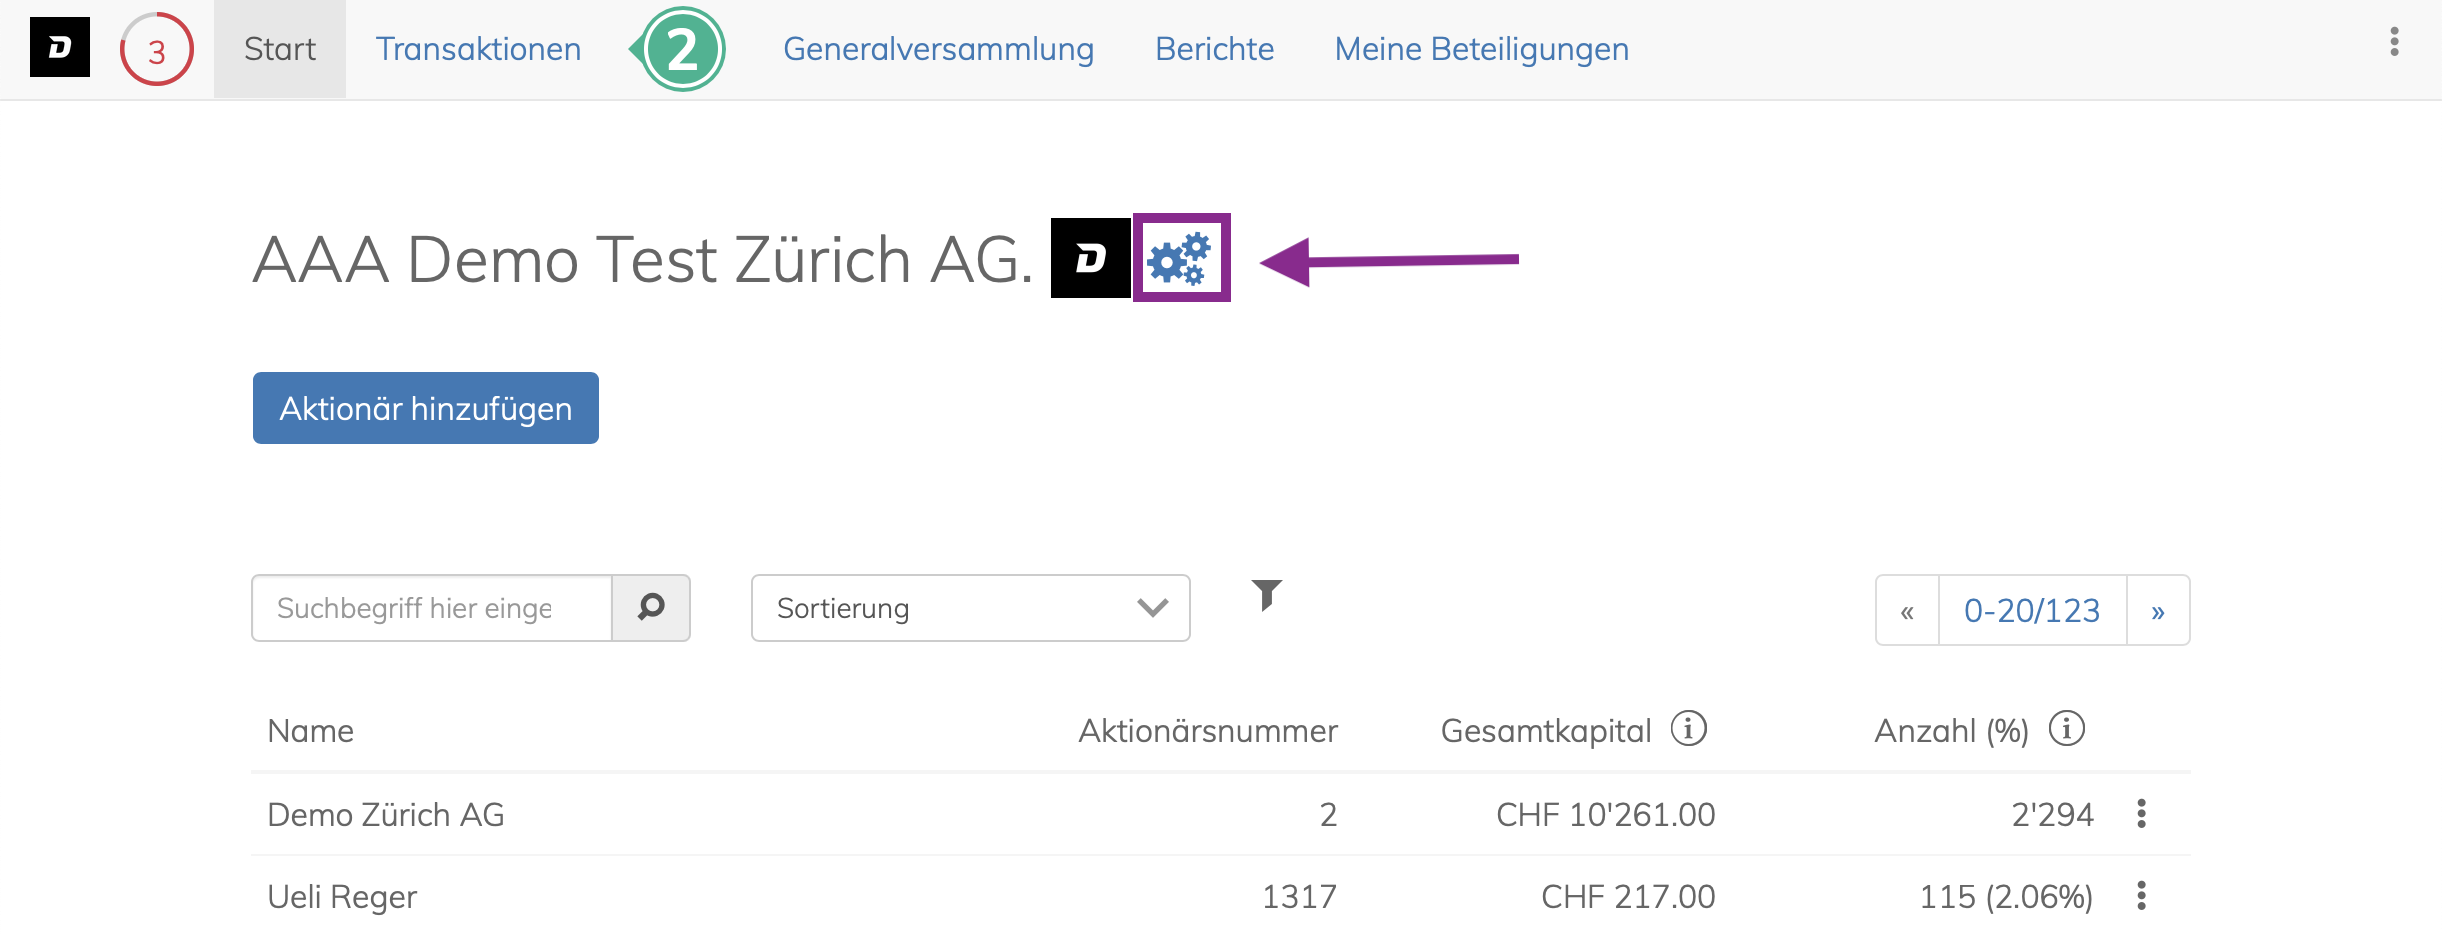
Task: Focus the Suchbegriff search field
Action: 431,608
